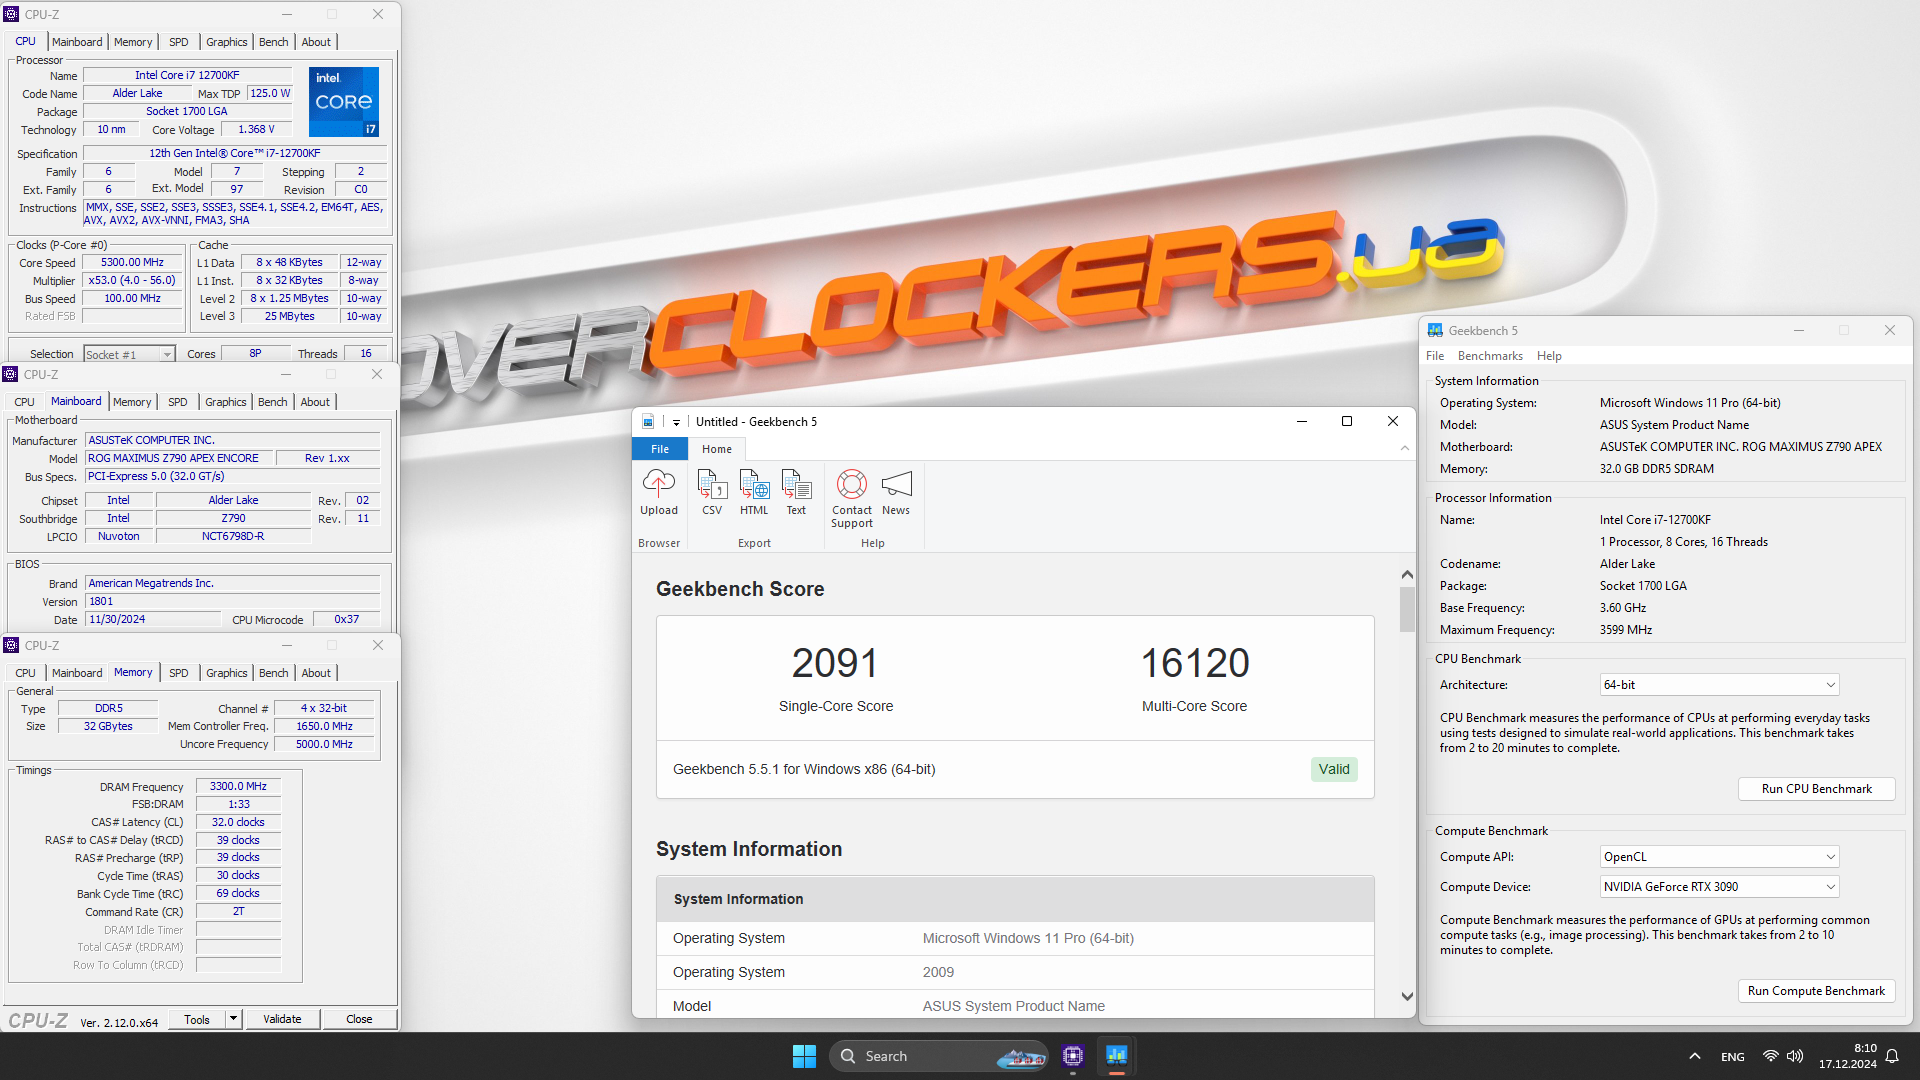Open File menu in Geekbench 5 window

coord(1435,356)
